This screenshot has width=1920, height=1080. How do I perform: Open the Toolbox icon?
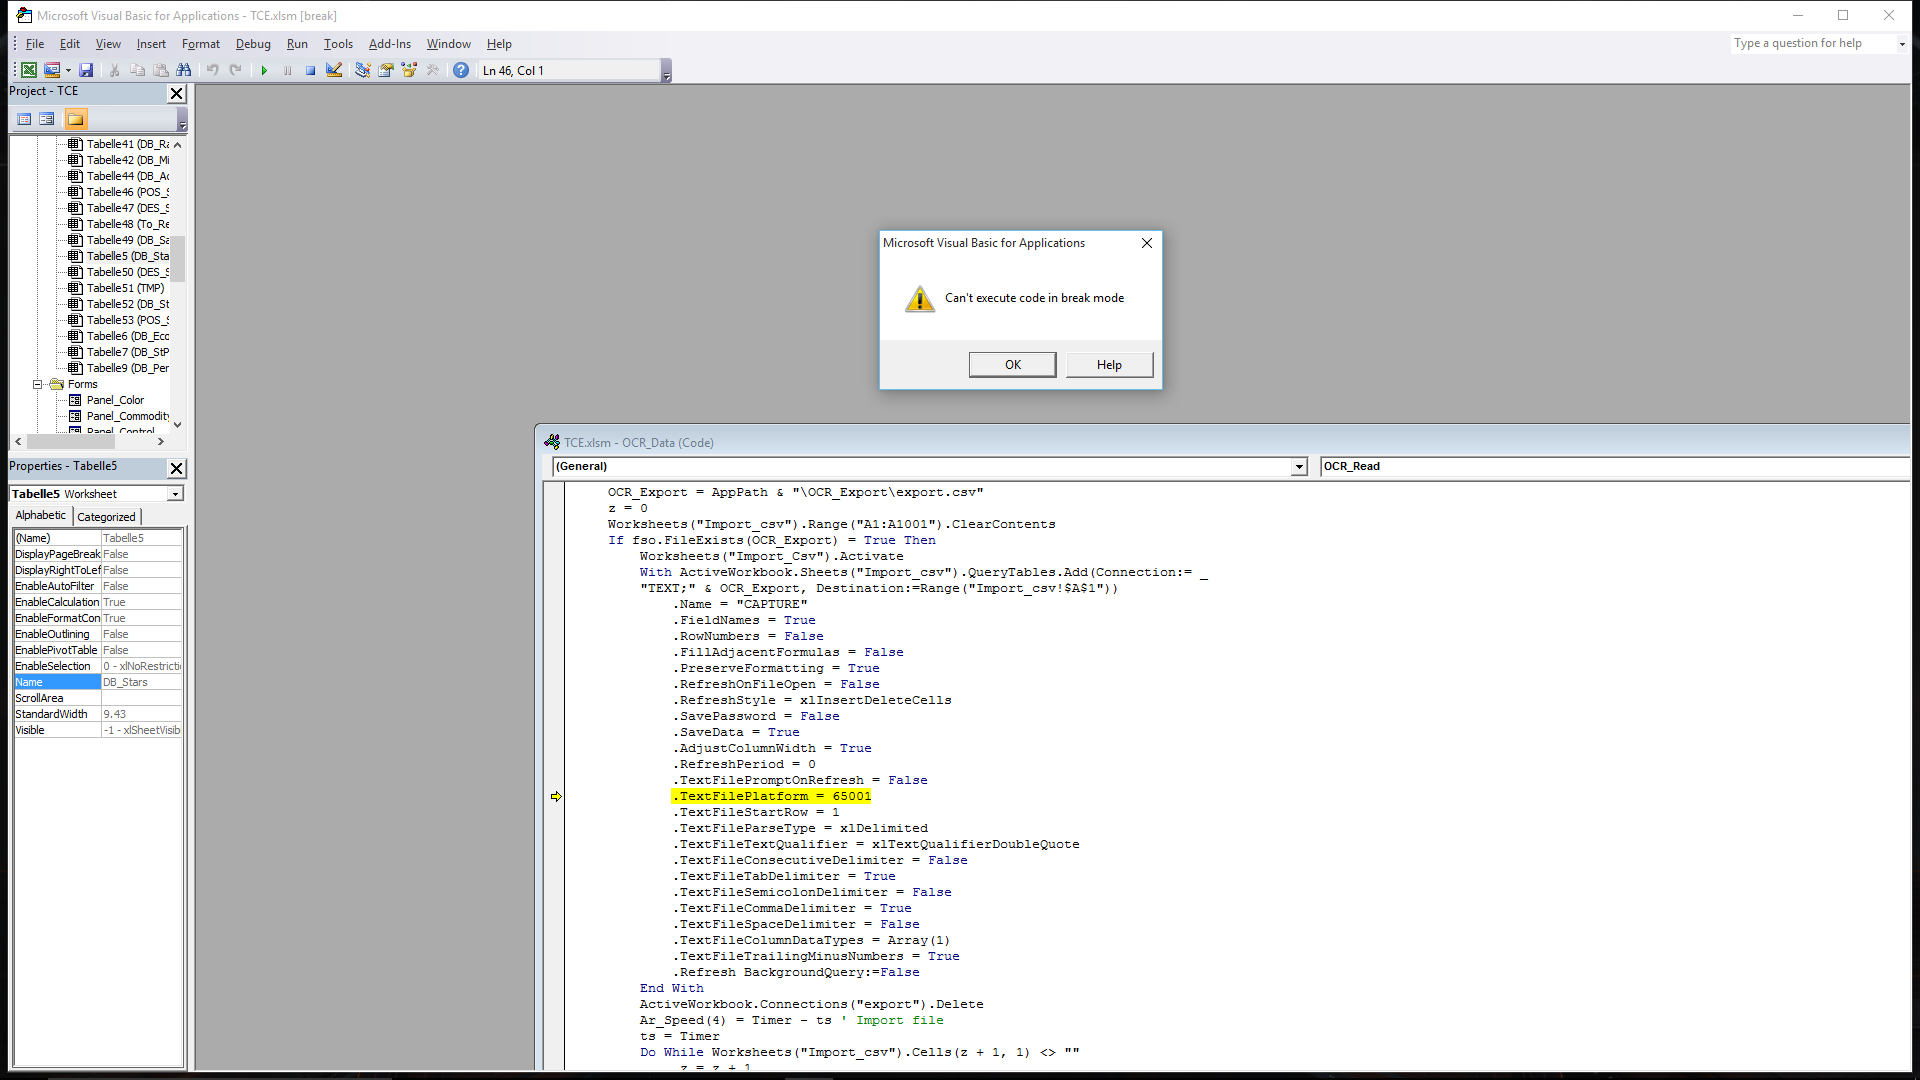[432, 70]
